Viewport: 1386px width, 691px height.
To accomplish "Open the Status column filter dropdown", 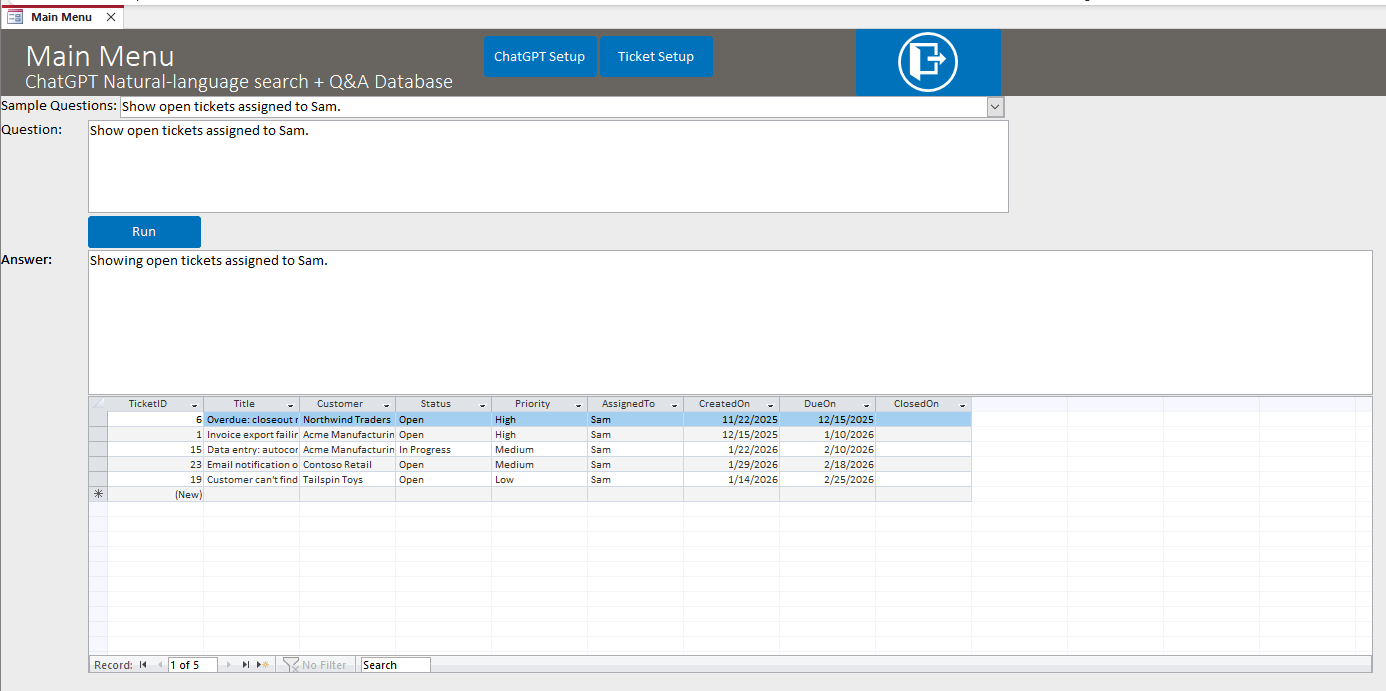I will point(483,405).
